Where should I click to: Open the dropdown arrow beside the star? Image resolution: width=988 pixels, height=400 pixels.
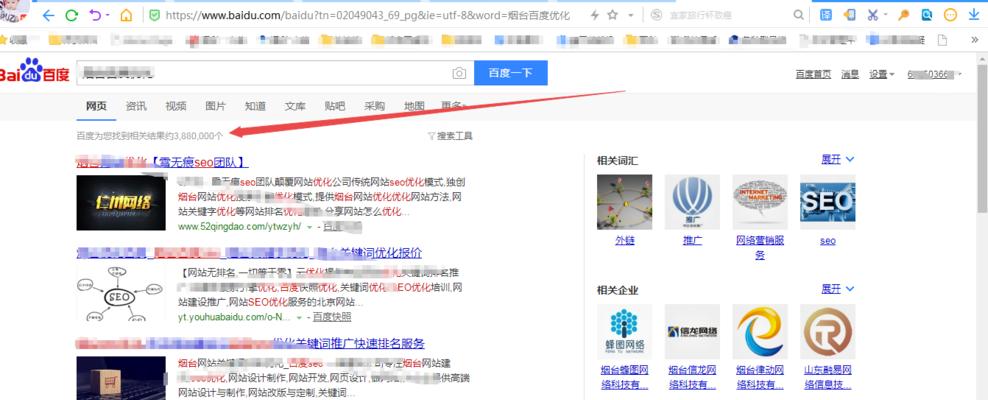(631, 15)
